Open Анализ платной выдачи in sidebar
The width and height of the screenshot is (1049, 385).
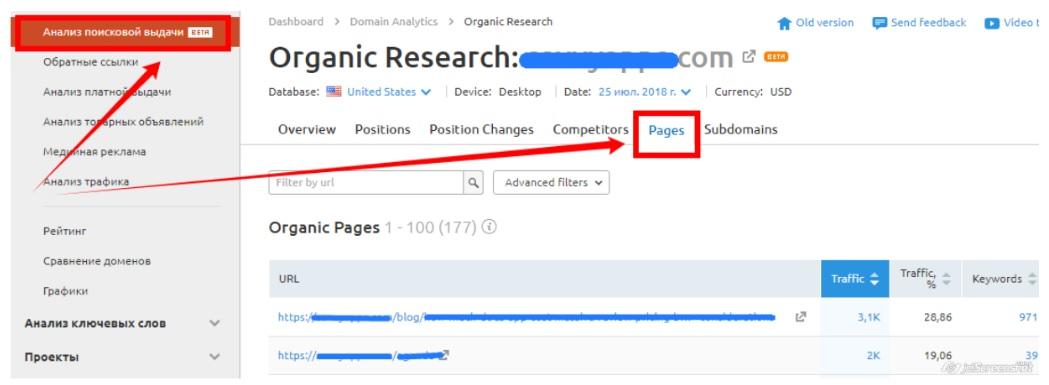[x=107, y=92]
